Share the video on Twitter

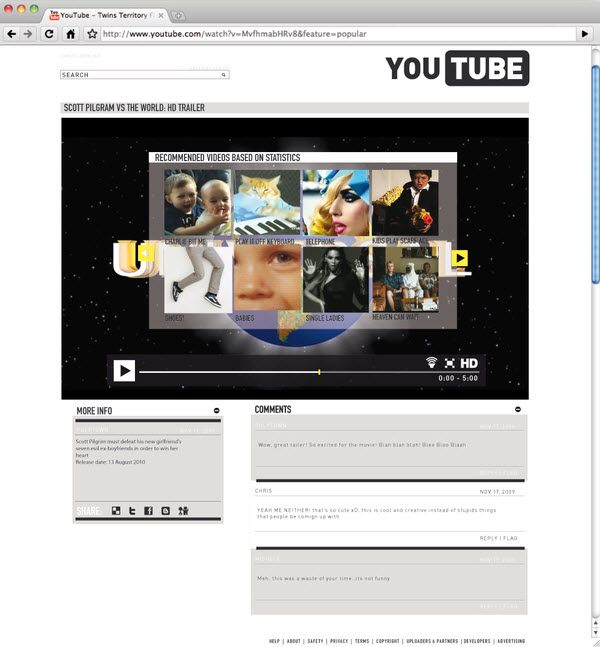point(132,511)
